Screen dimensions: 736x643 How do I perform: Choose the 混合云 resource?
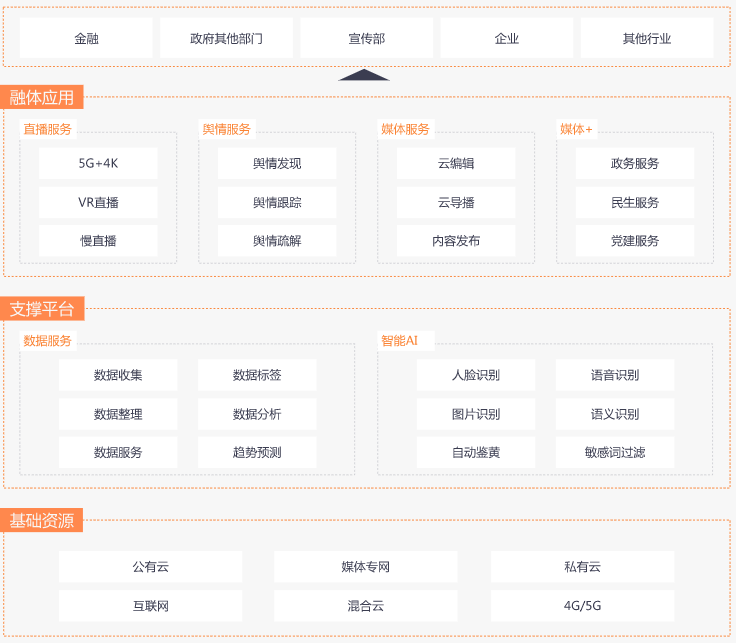366,606
